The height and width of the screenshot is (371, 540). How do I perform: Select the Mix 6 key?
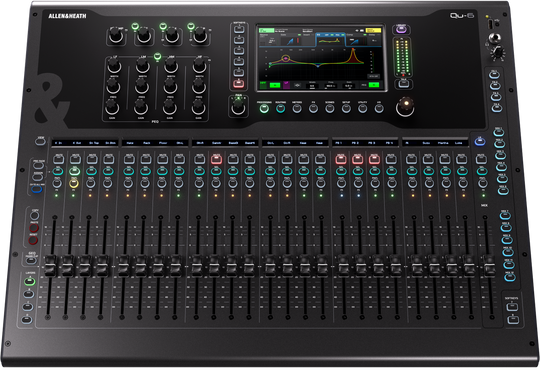[503, 190]
